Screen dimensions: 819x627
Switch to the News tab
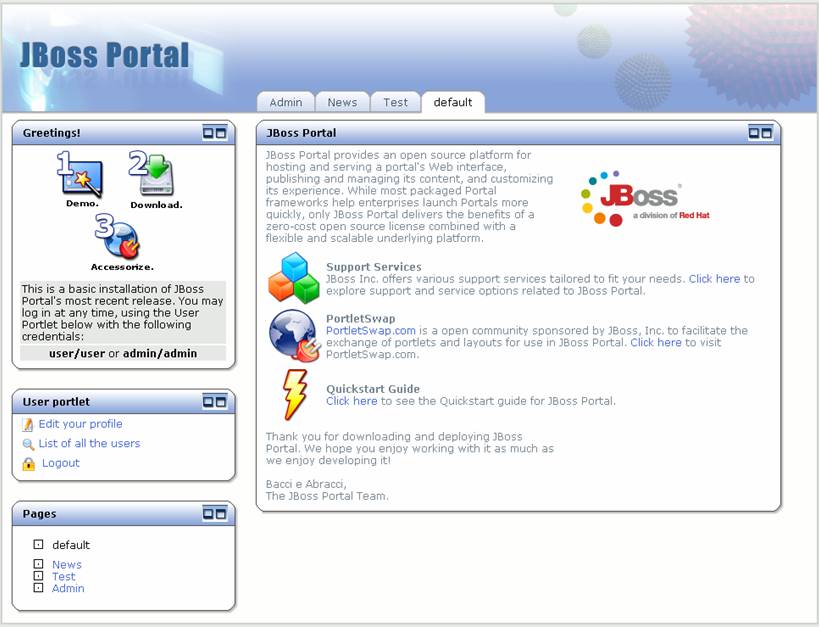[342, 102]
